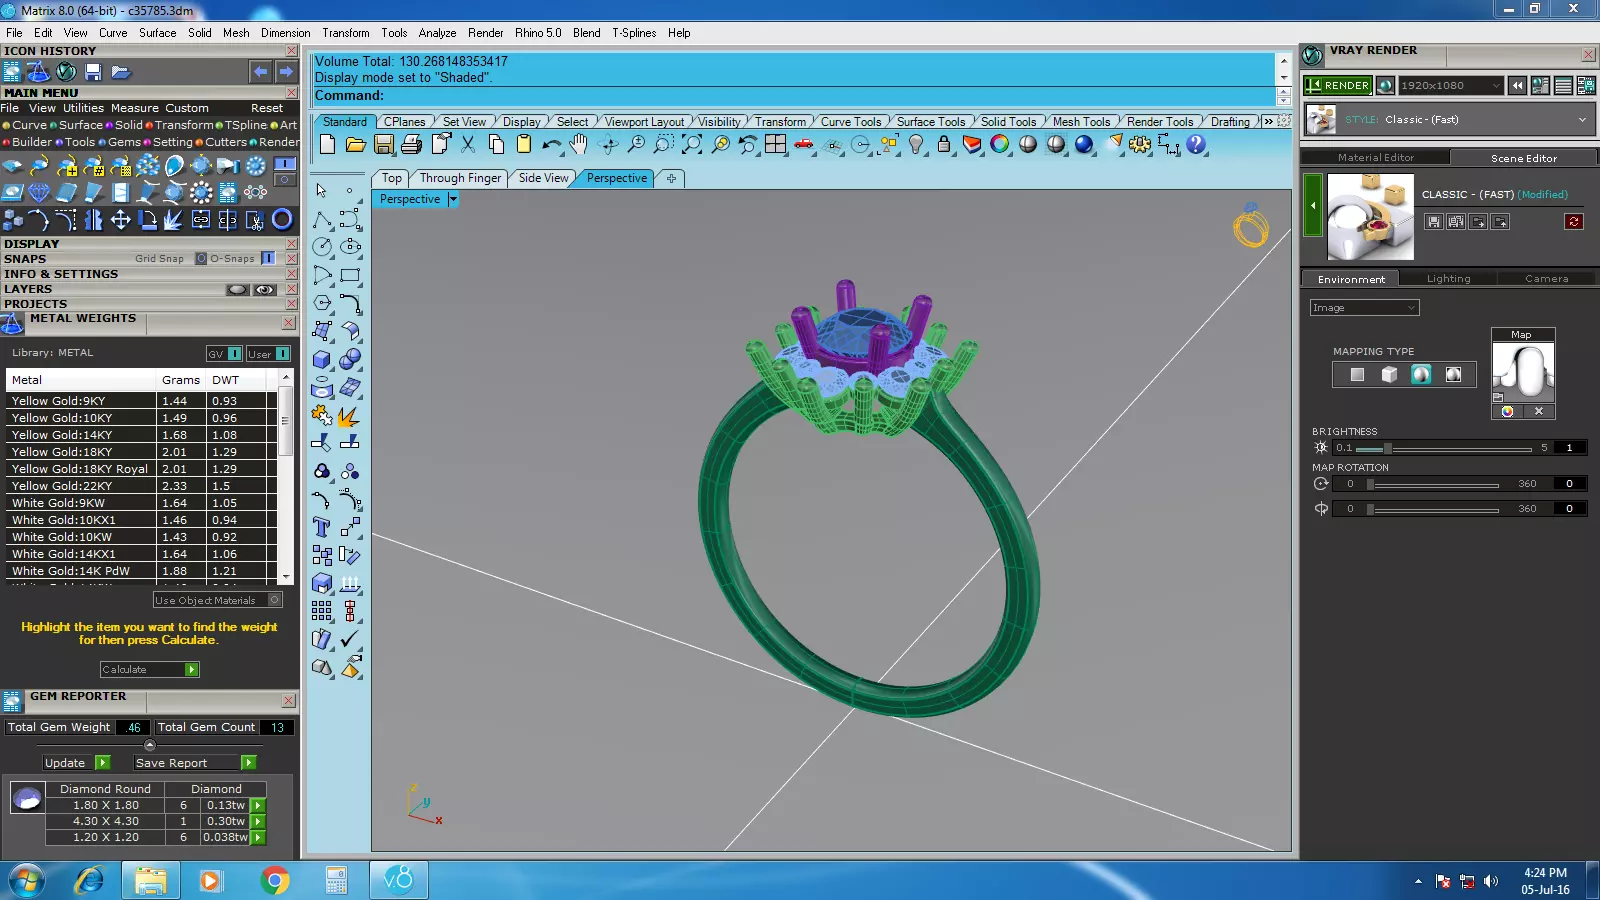Viewport: 1600px width, 900px height.
Task: Click the color wheel properties icon
Action: (1000, 145)
